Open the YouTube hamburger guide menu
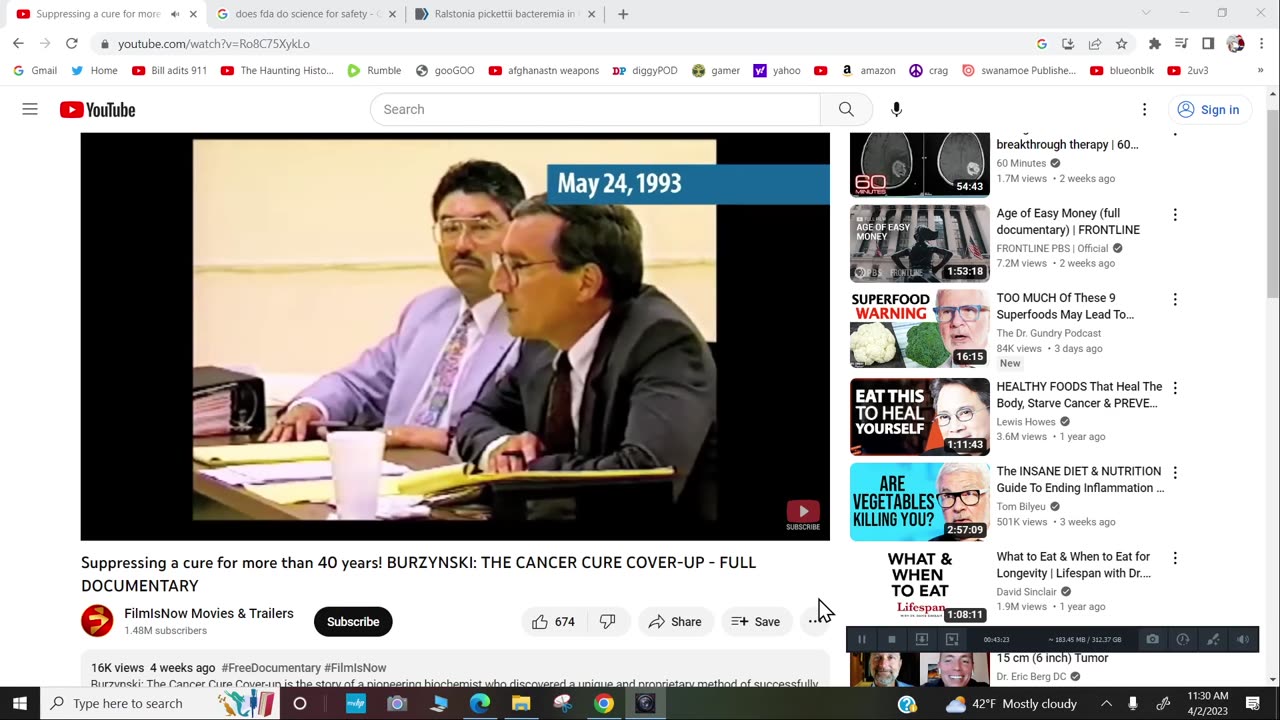1280x720 pixels. tap(30, 109)
